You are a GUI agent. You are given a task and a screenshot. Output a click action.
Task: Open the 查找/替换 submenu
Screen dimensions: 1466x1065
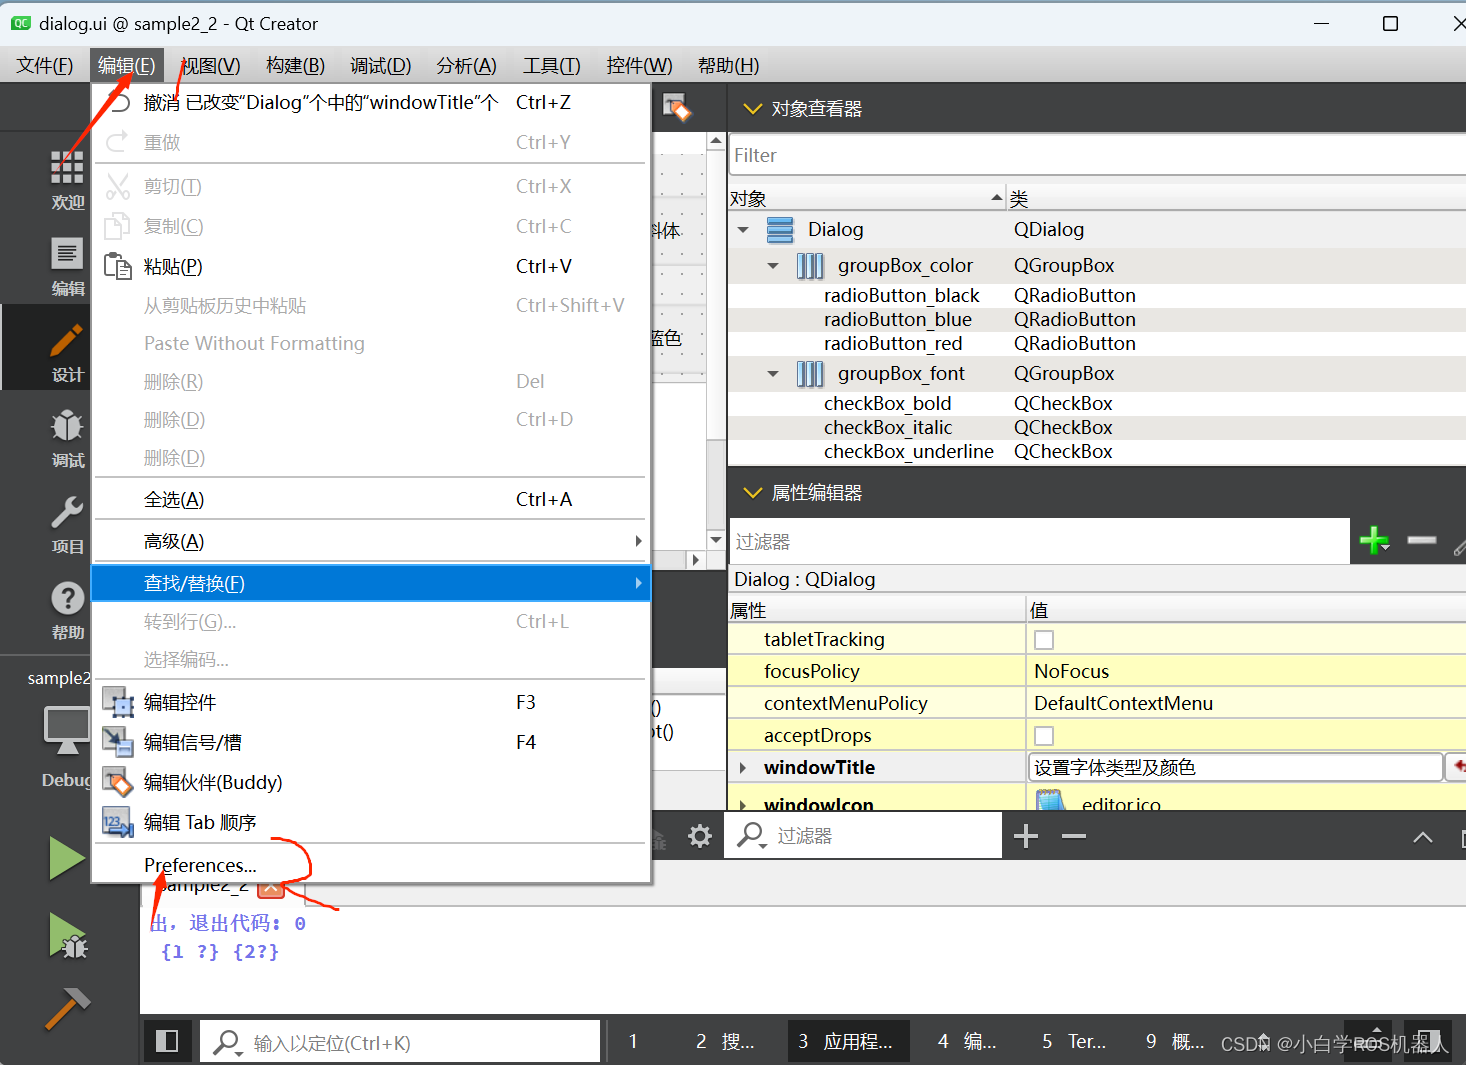(371, 583)
